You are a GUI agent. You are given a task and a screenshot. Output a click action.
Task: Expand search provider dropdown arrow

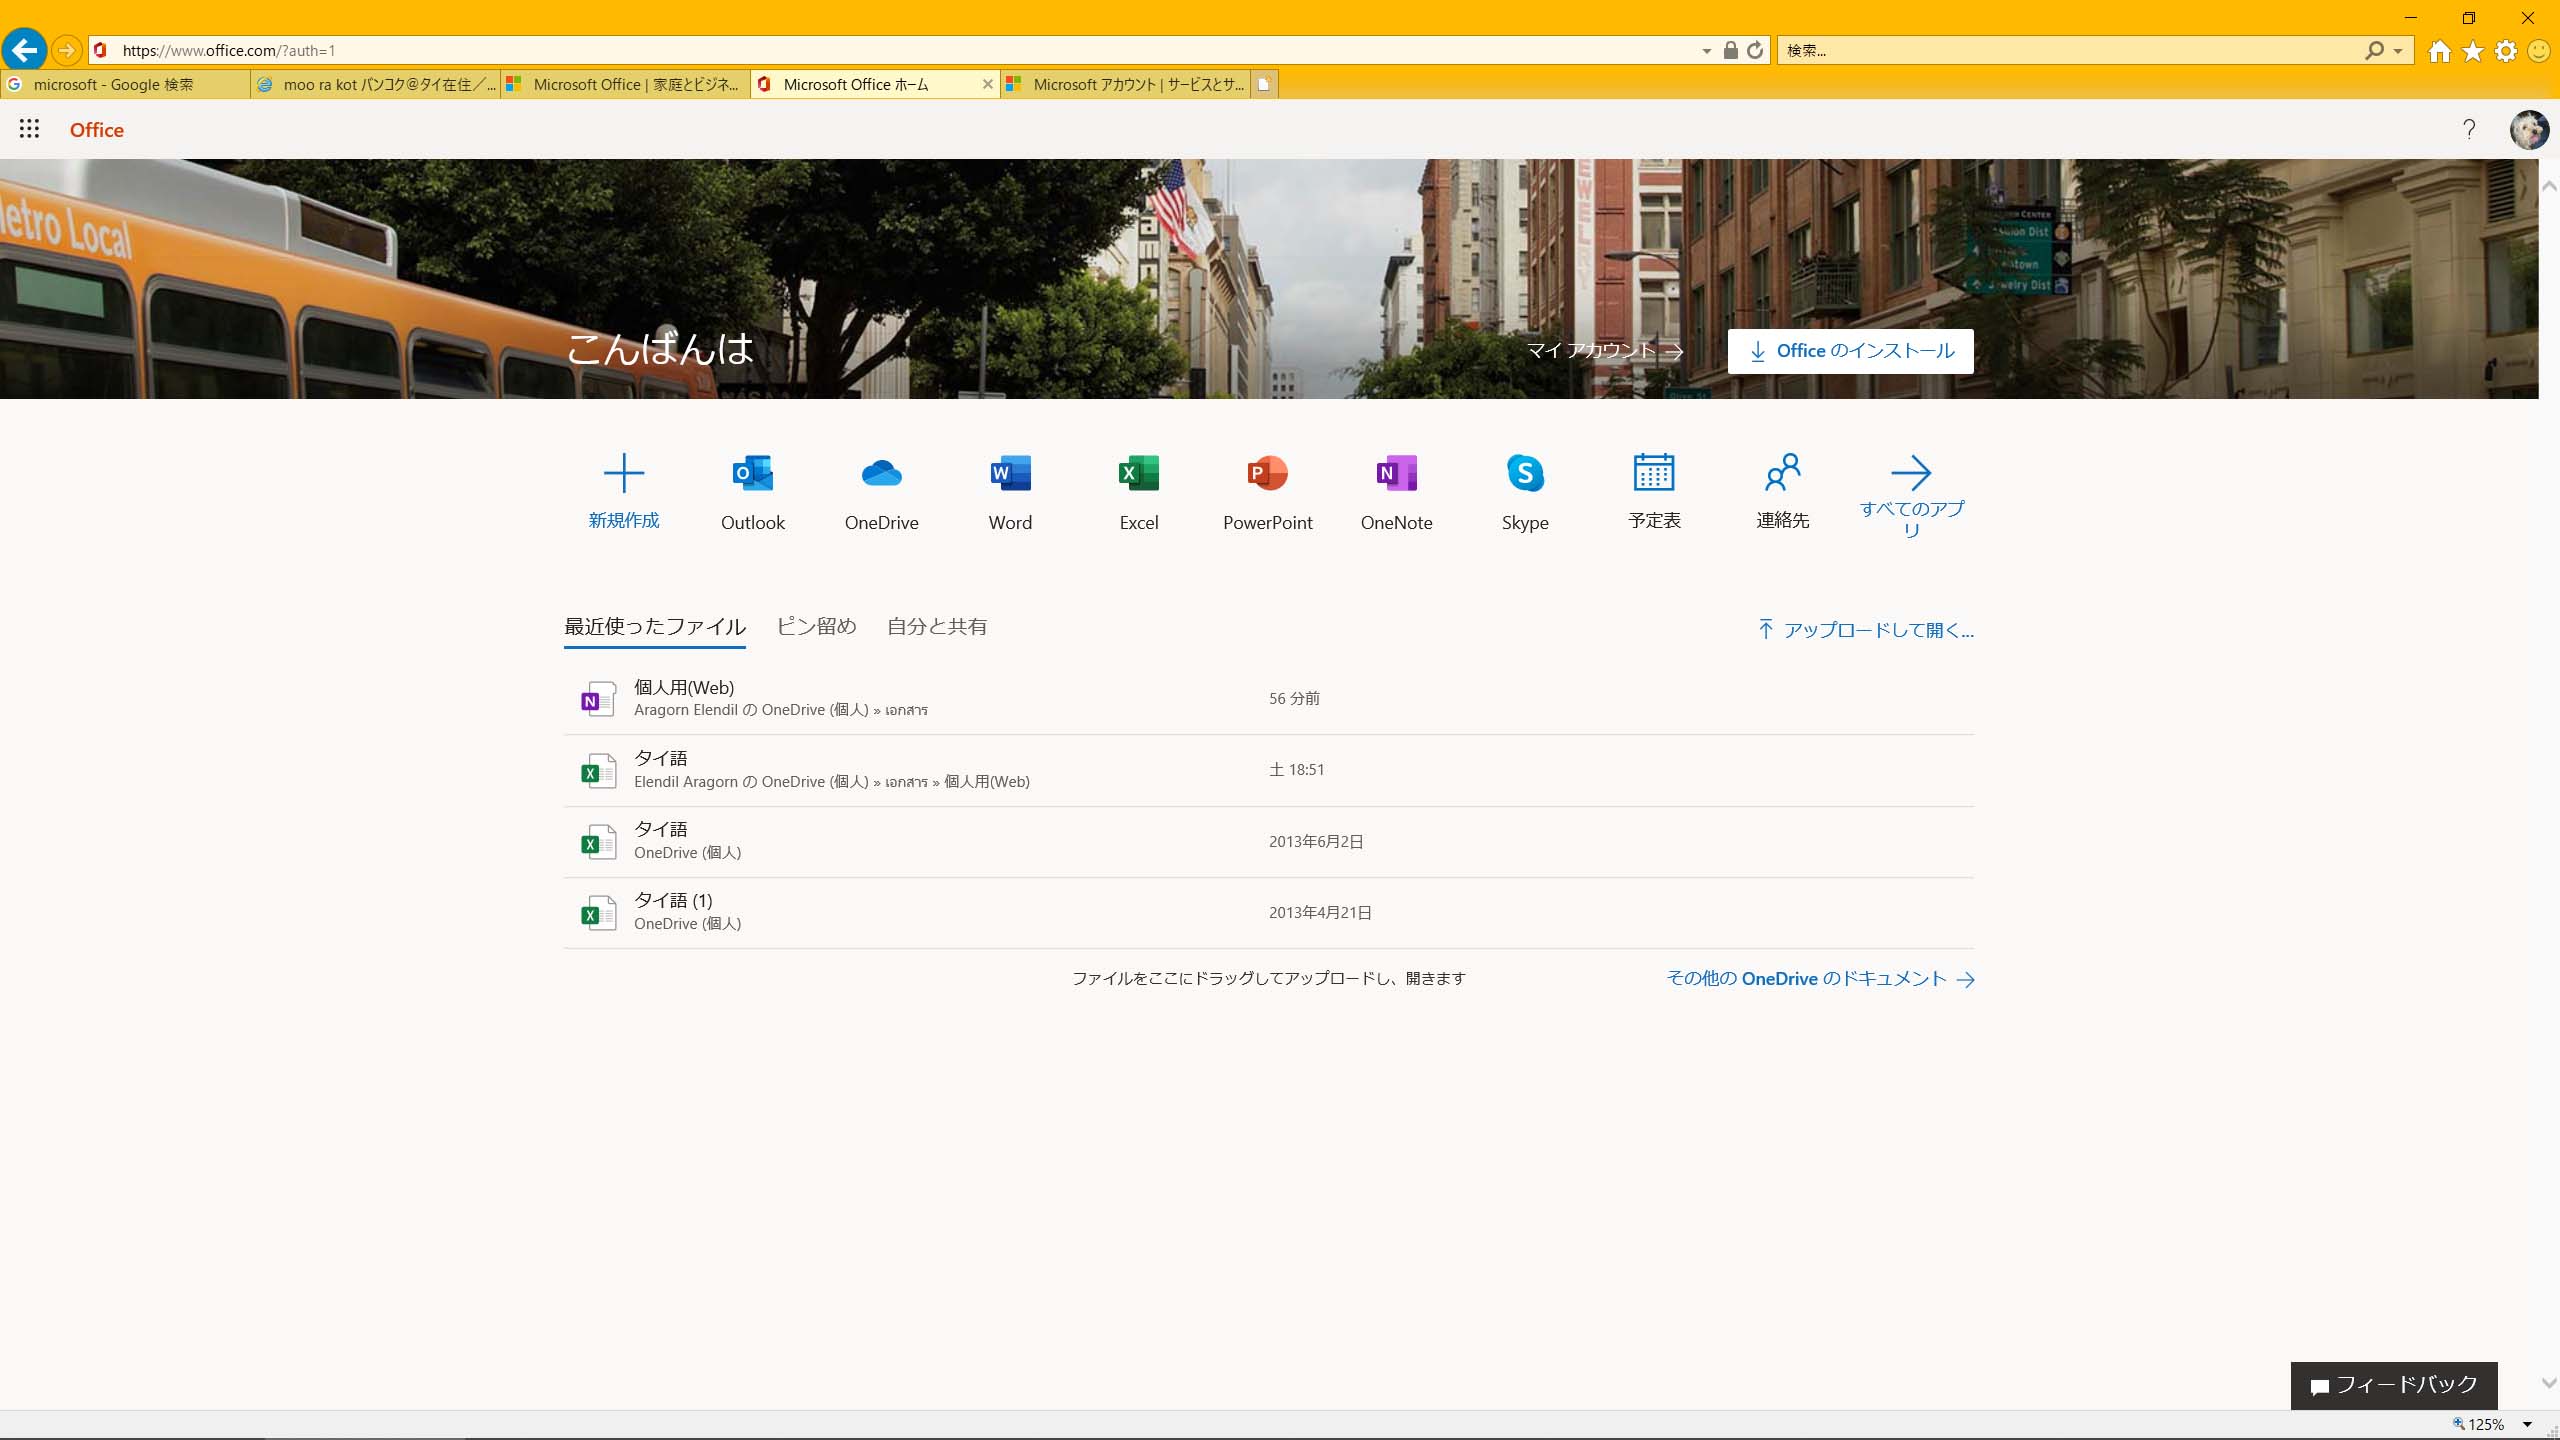2398,51
